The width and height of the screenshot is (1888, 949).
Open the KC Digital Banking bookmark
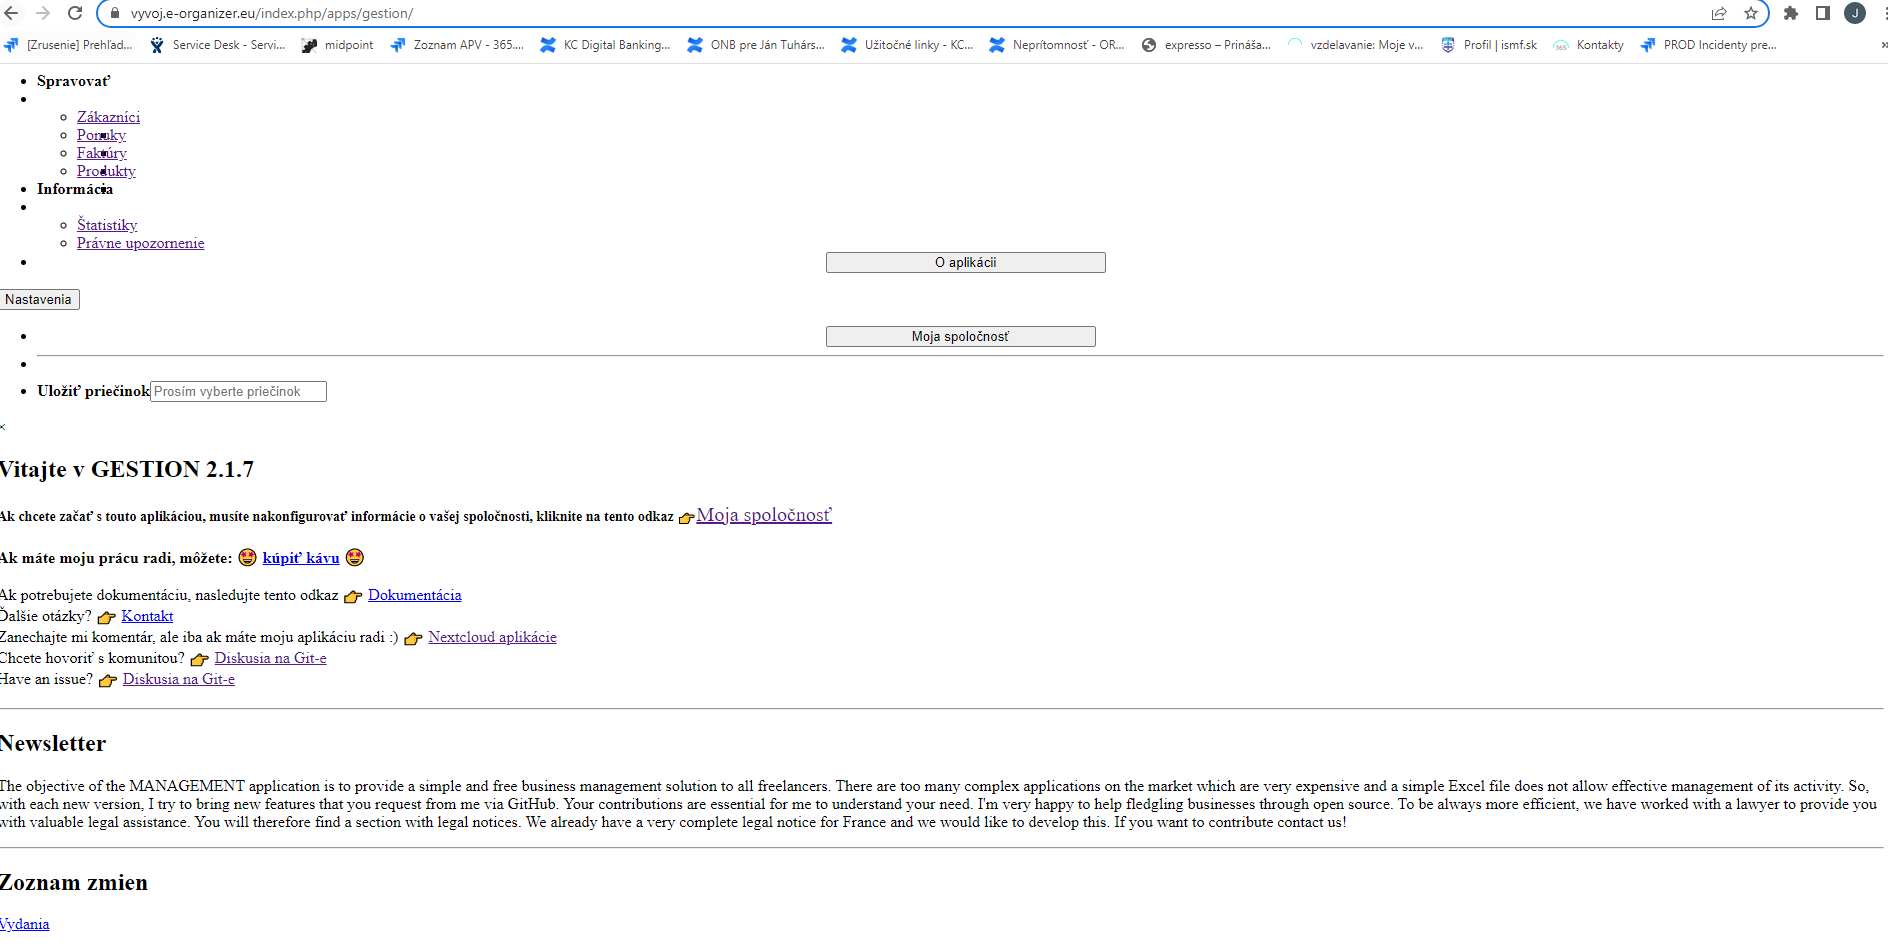click(x=605, y=45)
